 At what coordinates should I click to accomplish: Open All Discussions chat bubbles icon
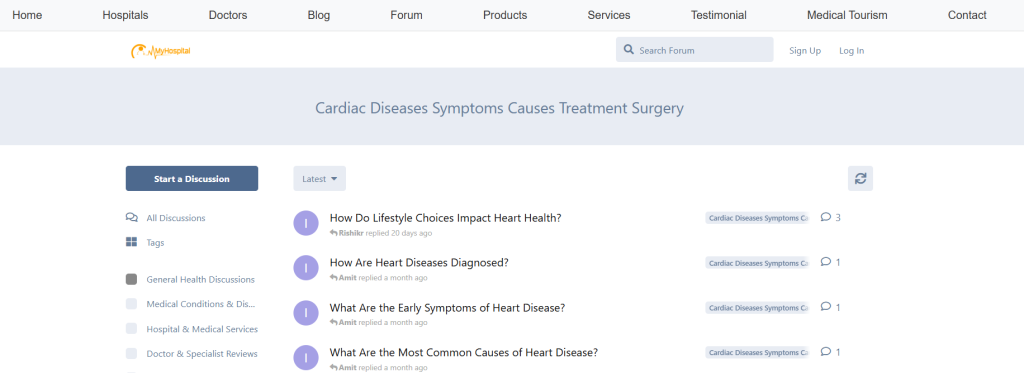(131, 218)
